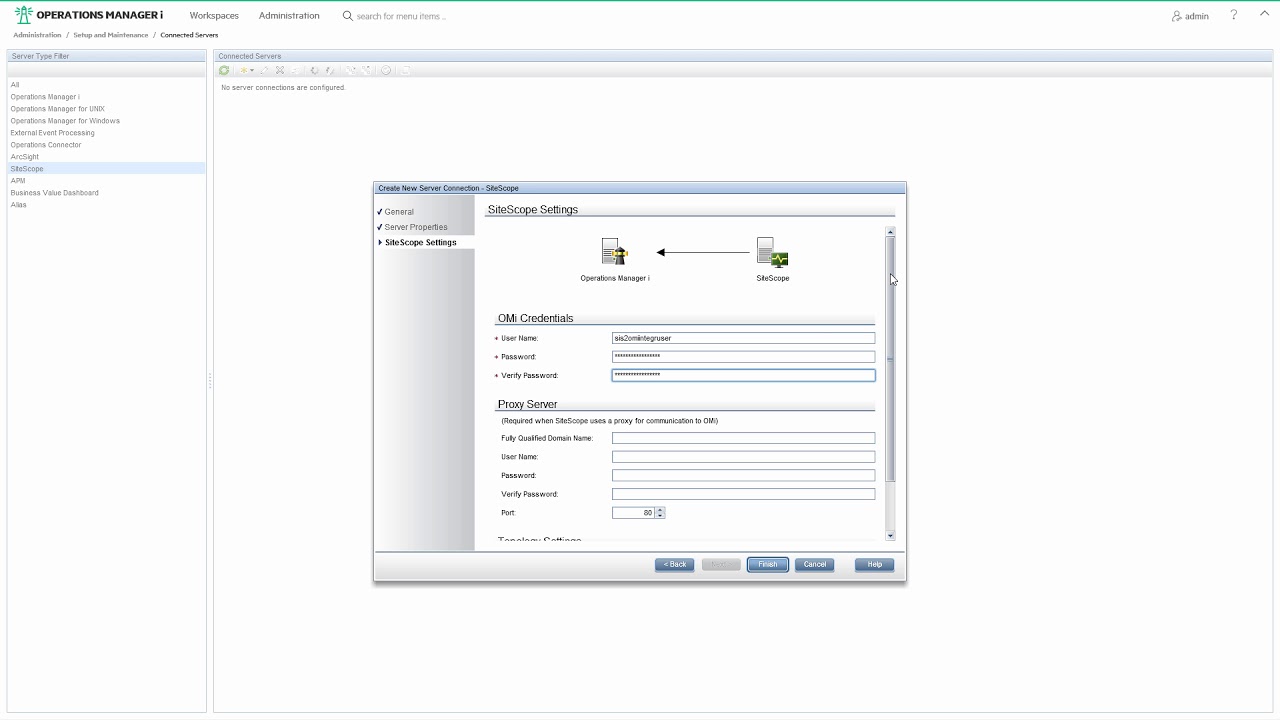Cancel the new server connection dialog

click(815, 564)
